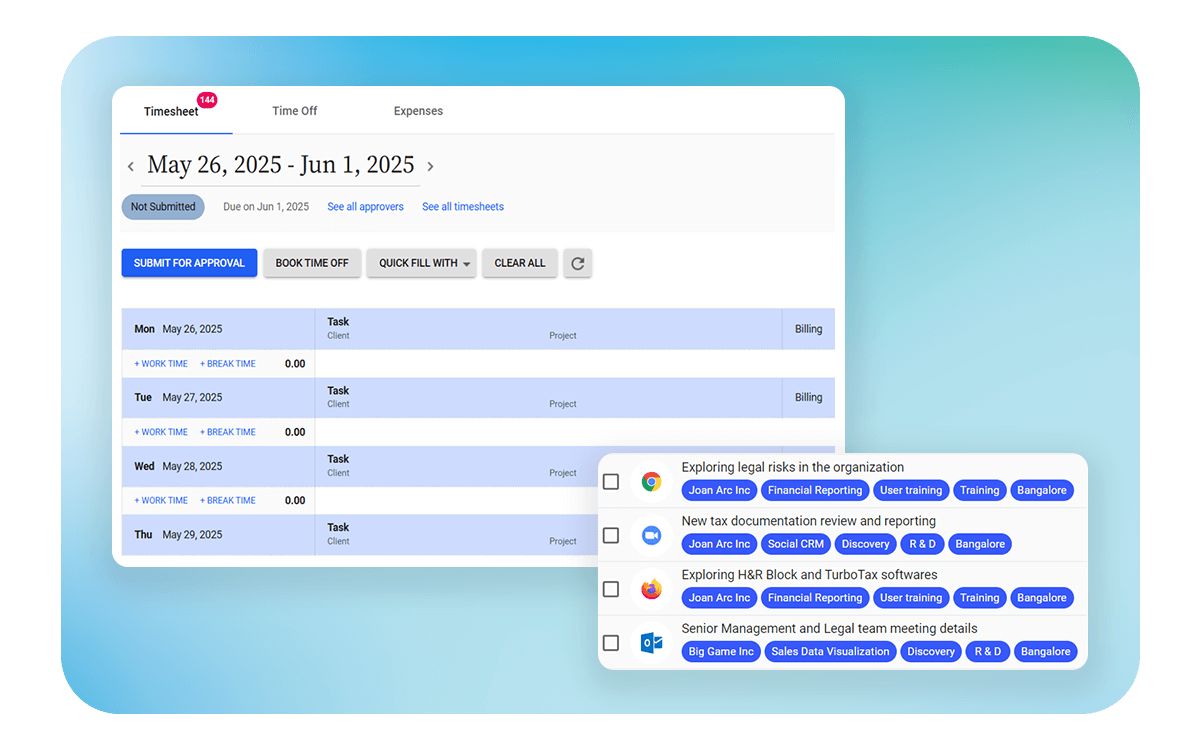Viewport: 1200px width, 750px height.
Task: Click the Billing header for Monday
Action: (x=809, y=329)
